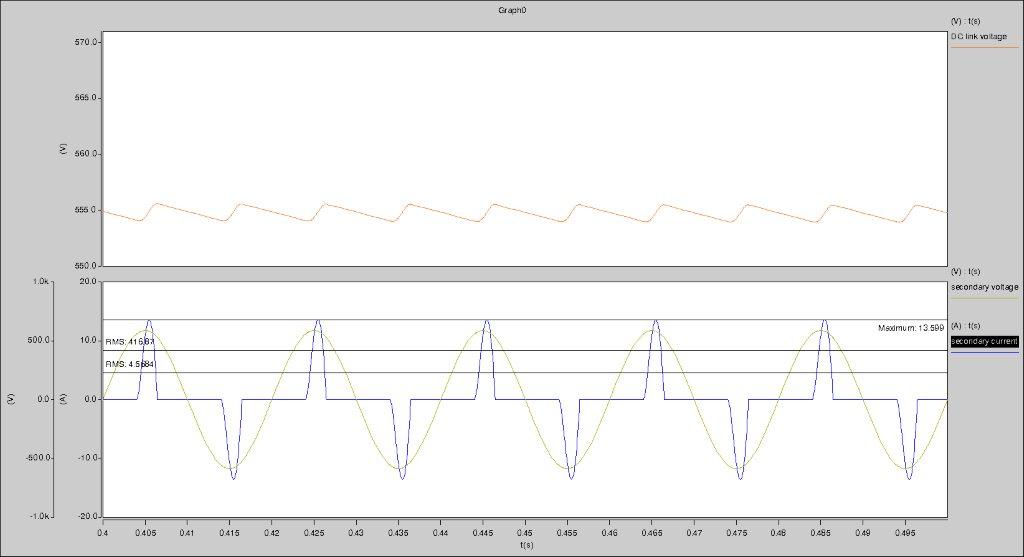Click the blue line swatch under secondary current
This screenshot has width=1024, height=557.
tap(985, 352)
